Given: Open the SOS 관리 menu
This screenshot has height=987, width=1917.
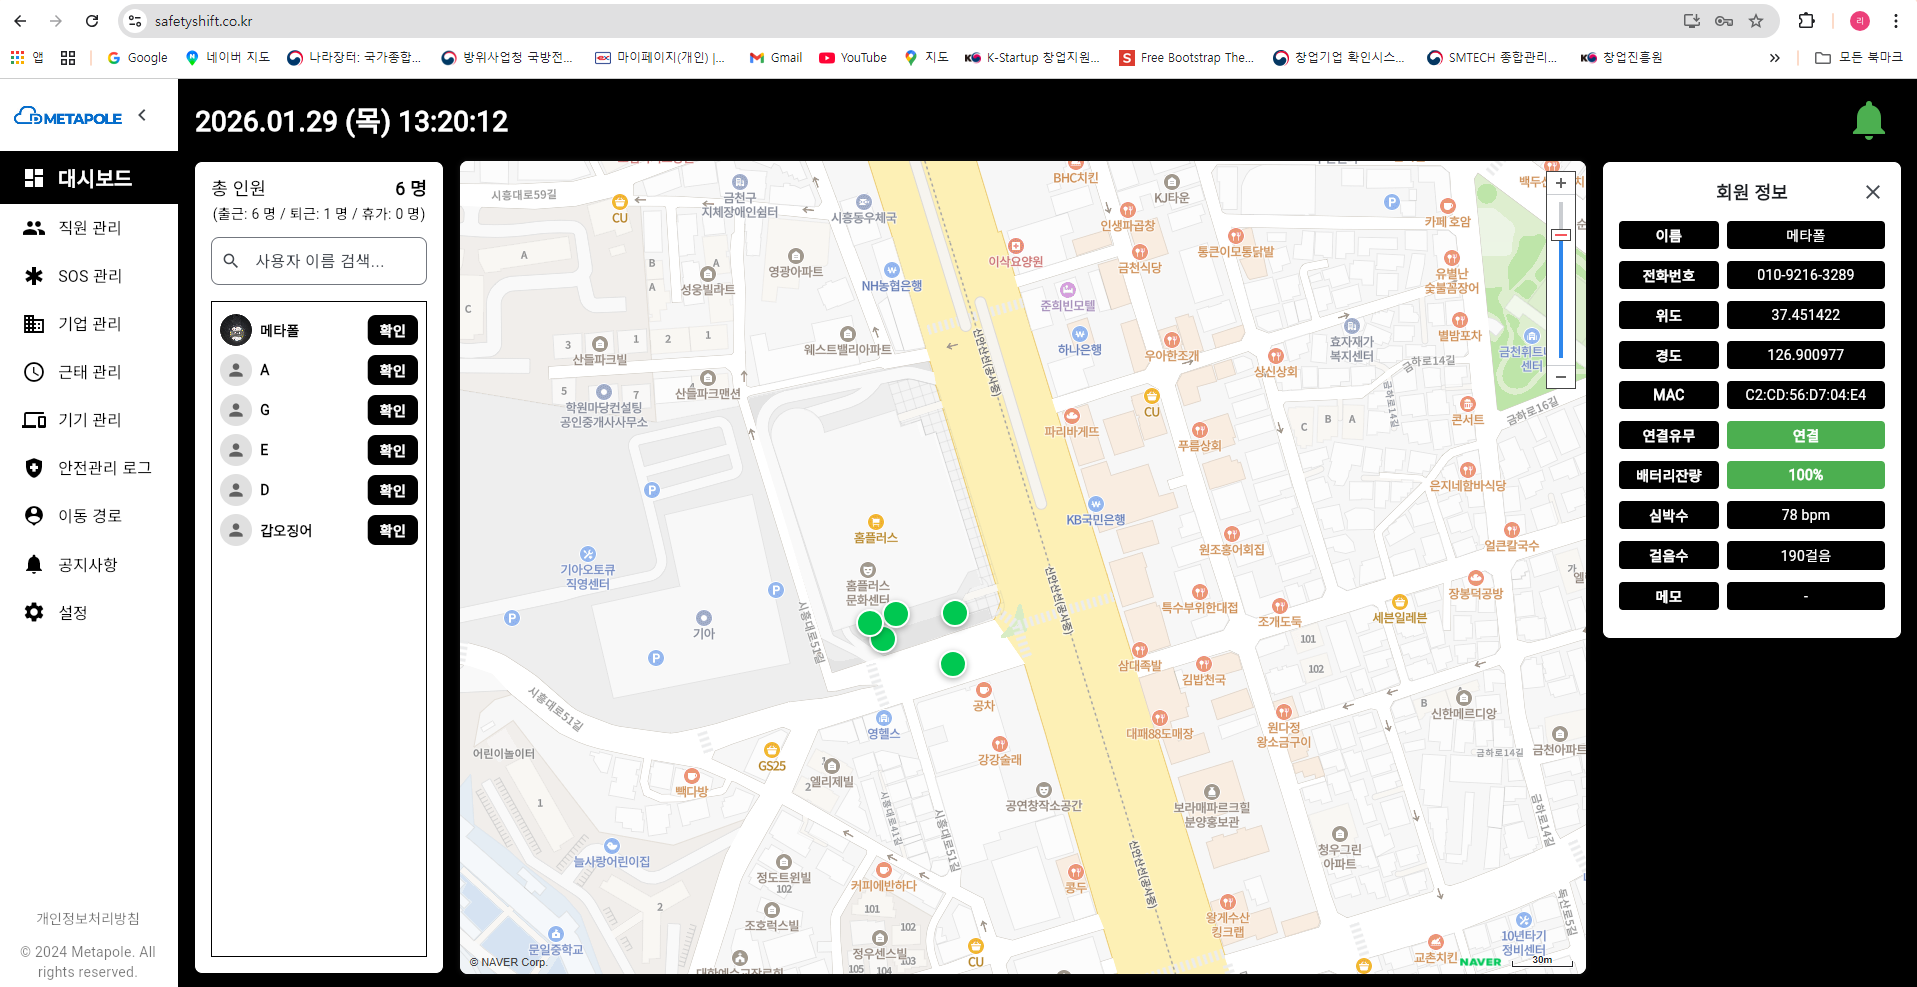Looking at the screenshot, I should tap(89, 276).
